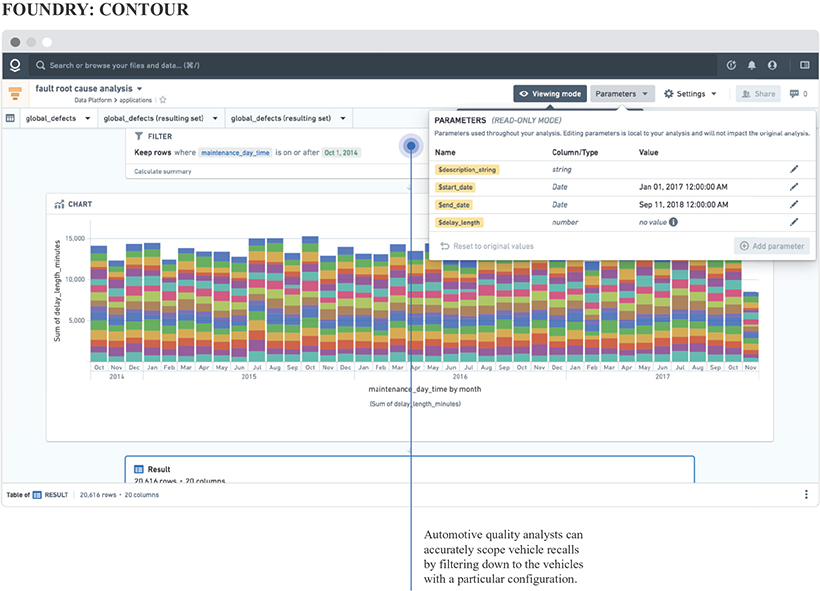Click the applications breadcrumb link
The width and height of the screenshot is (820, 591).
pyautogui.click(x=135, y=100)
